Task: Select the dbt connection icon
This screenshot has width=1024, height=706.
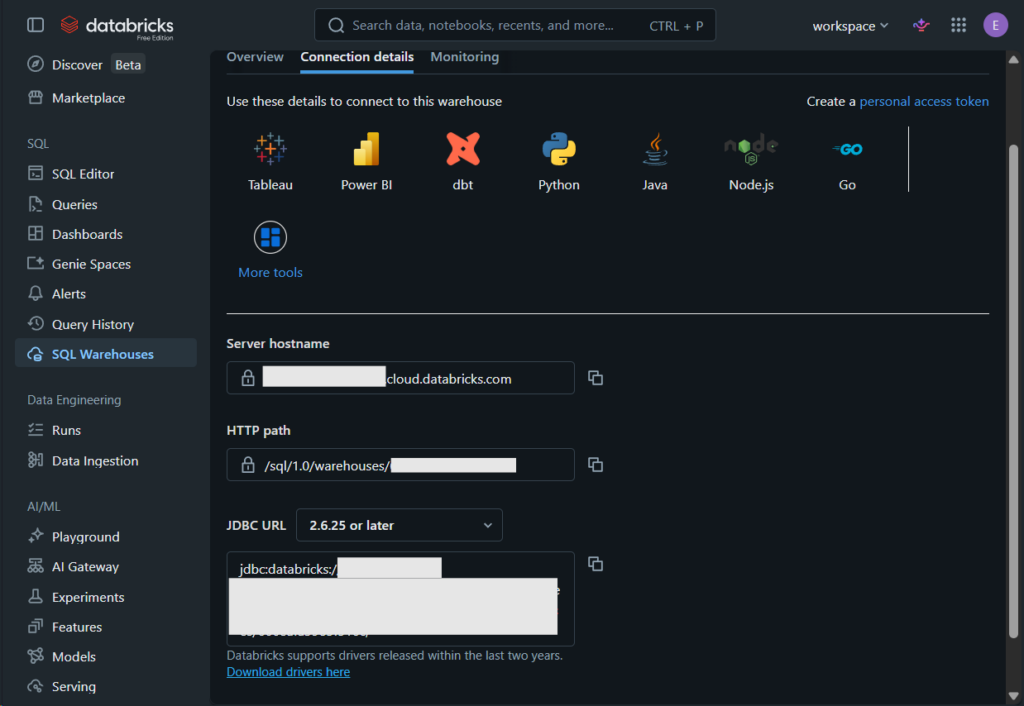Action: coord(463,149)
